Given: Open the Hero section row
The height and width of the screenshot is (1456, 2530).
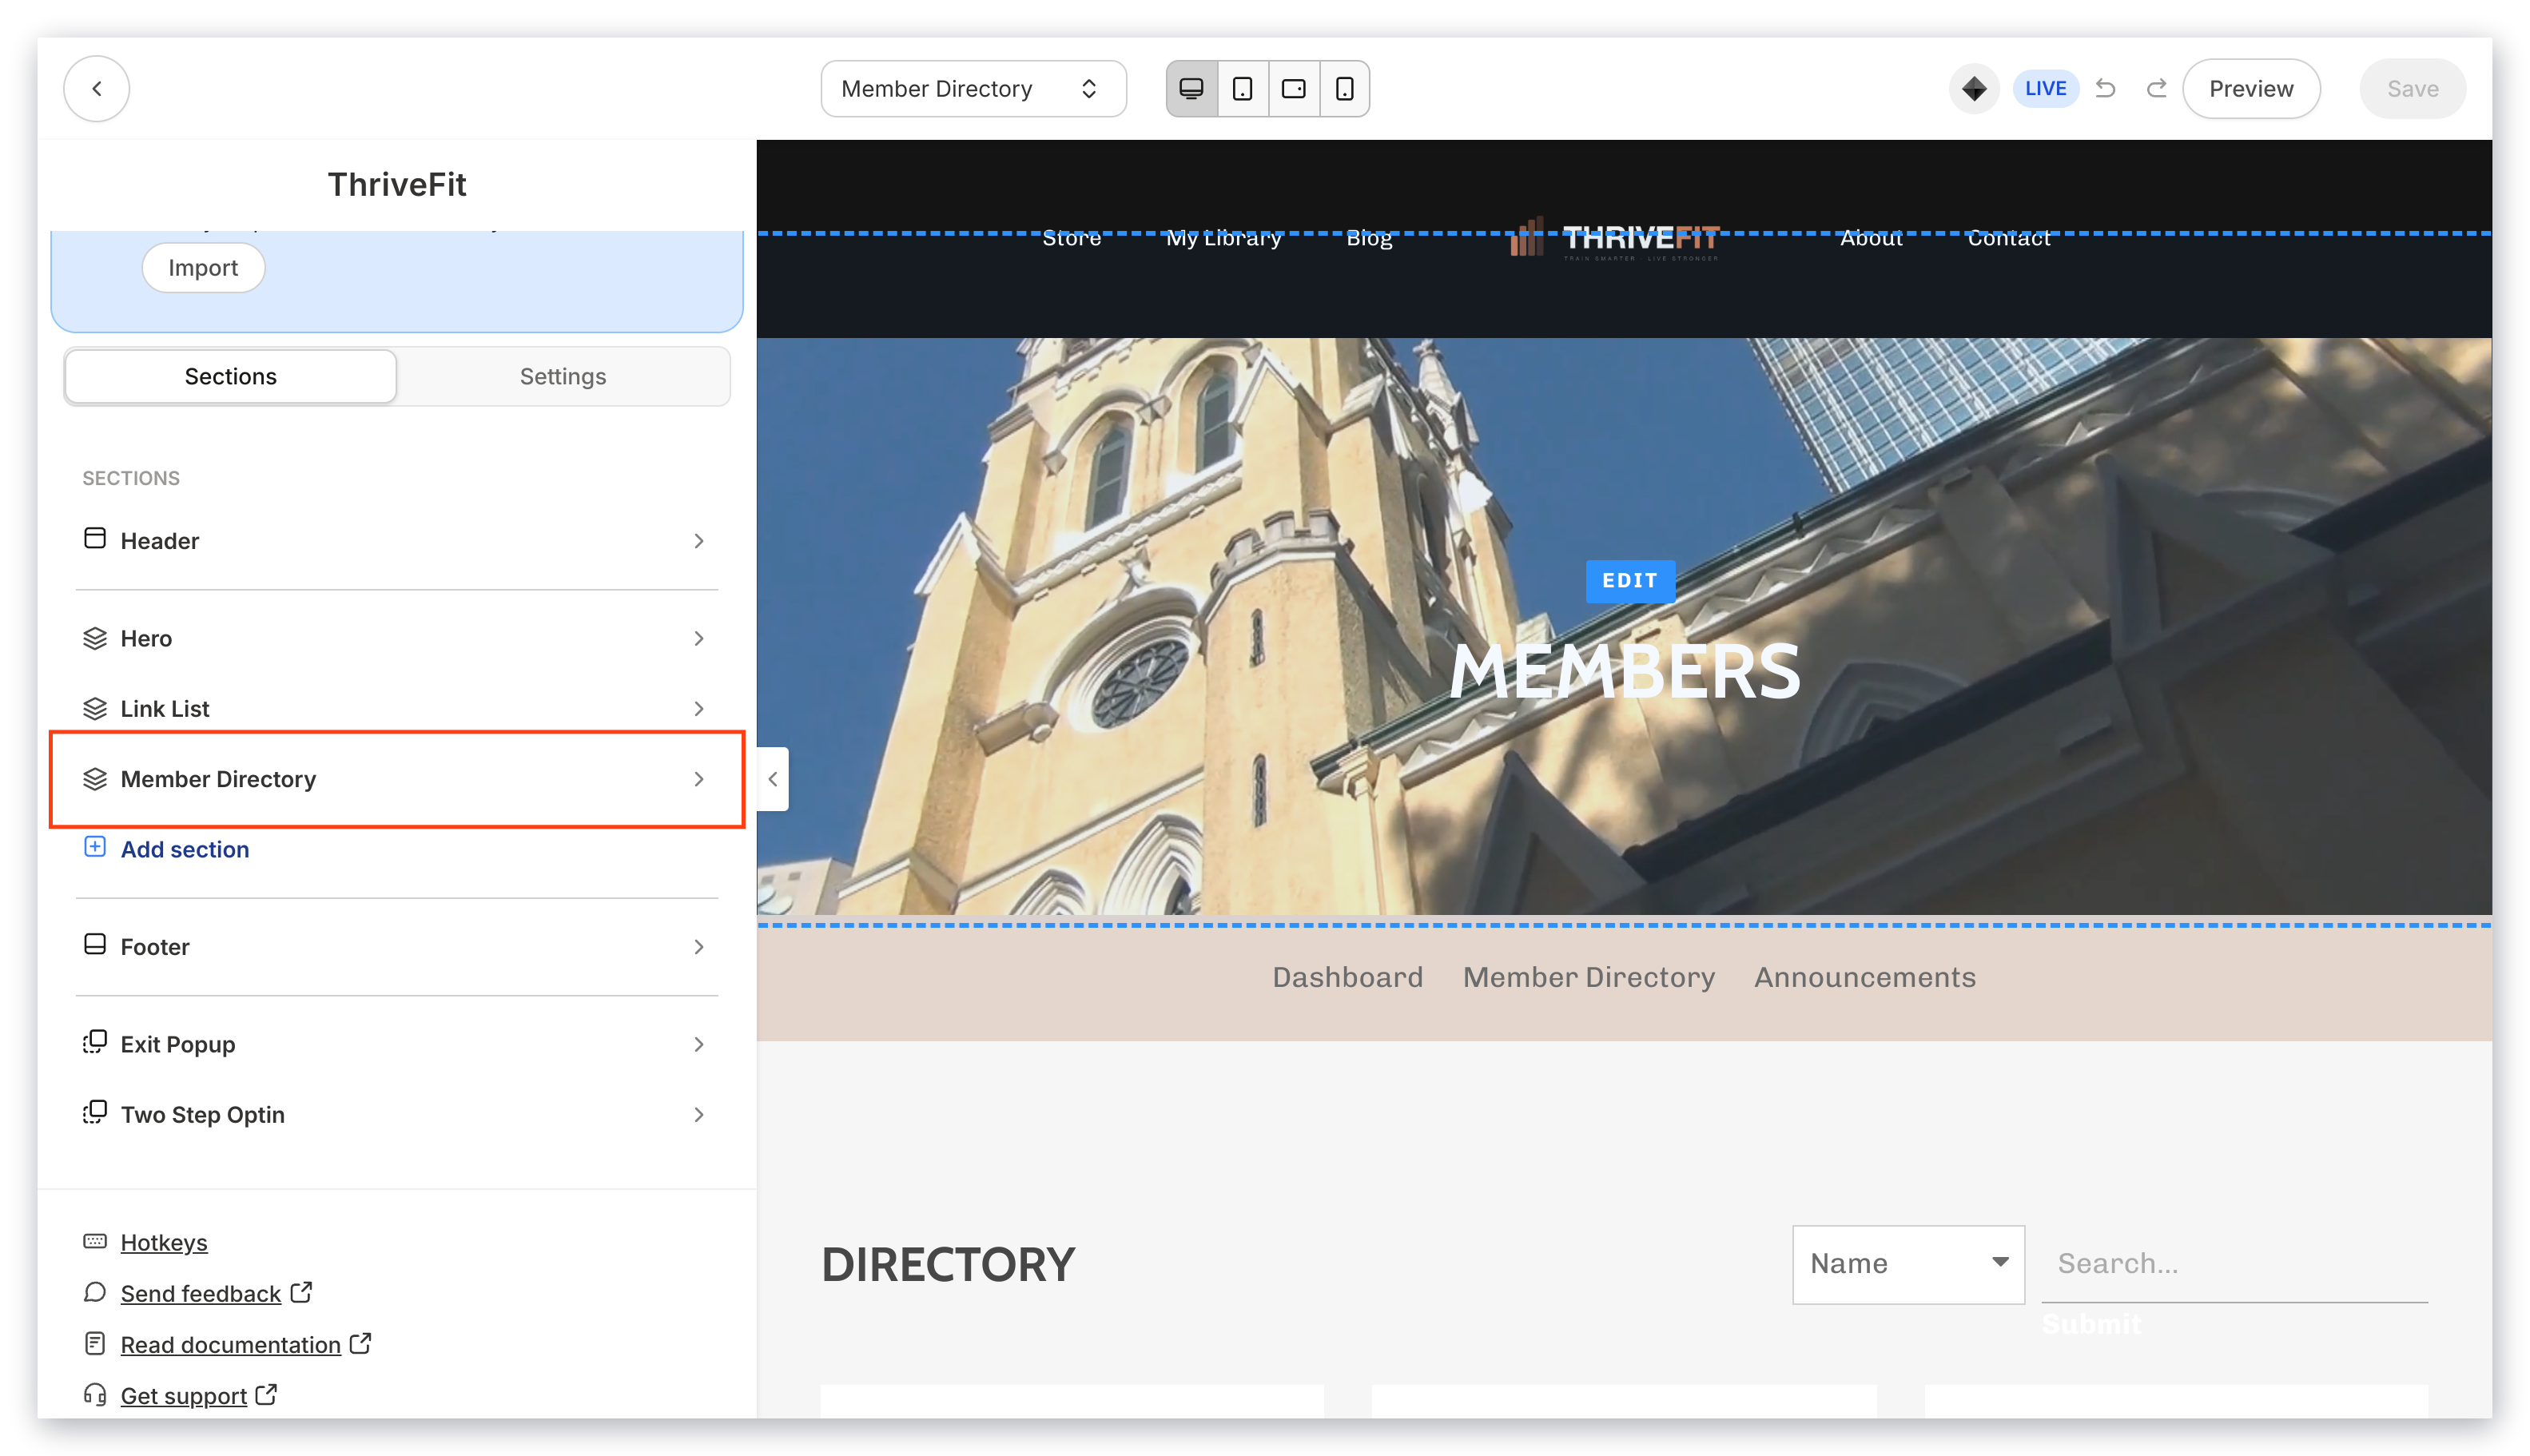Looking at the screenshot, I should [x=397, y=639].
